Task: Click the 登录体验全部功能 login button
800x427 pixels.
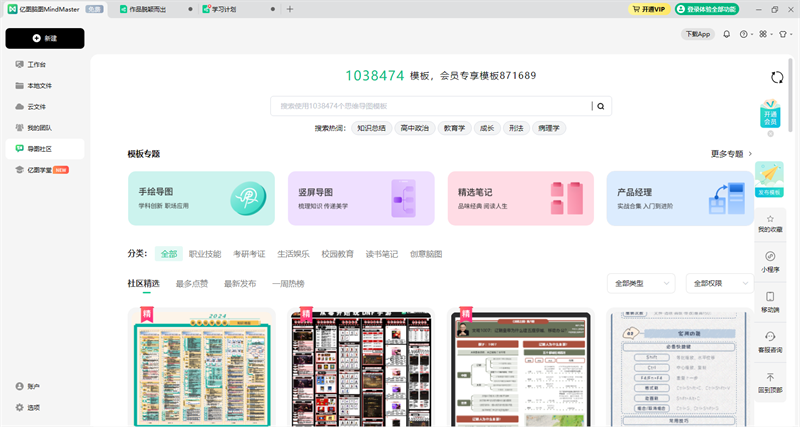Action: pos(707,9)
